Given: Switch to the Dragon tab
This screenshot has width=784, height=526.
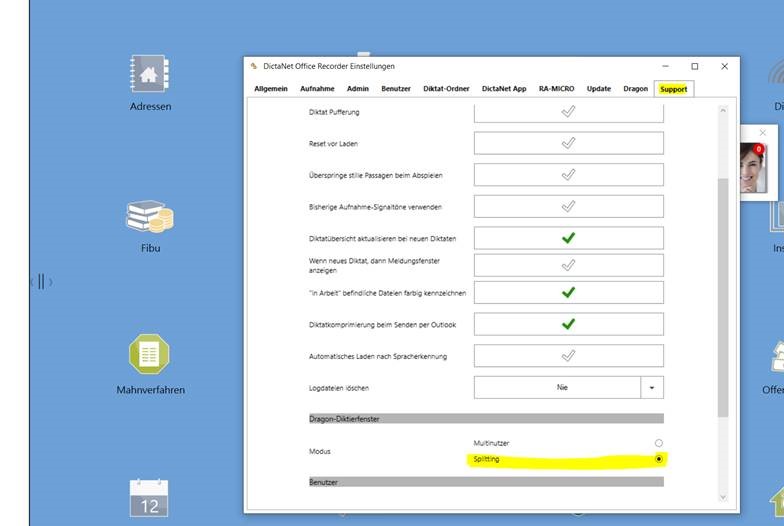Looking at the screenshot, I should 636,88.
